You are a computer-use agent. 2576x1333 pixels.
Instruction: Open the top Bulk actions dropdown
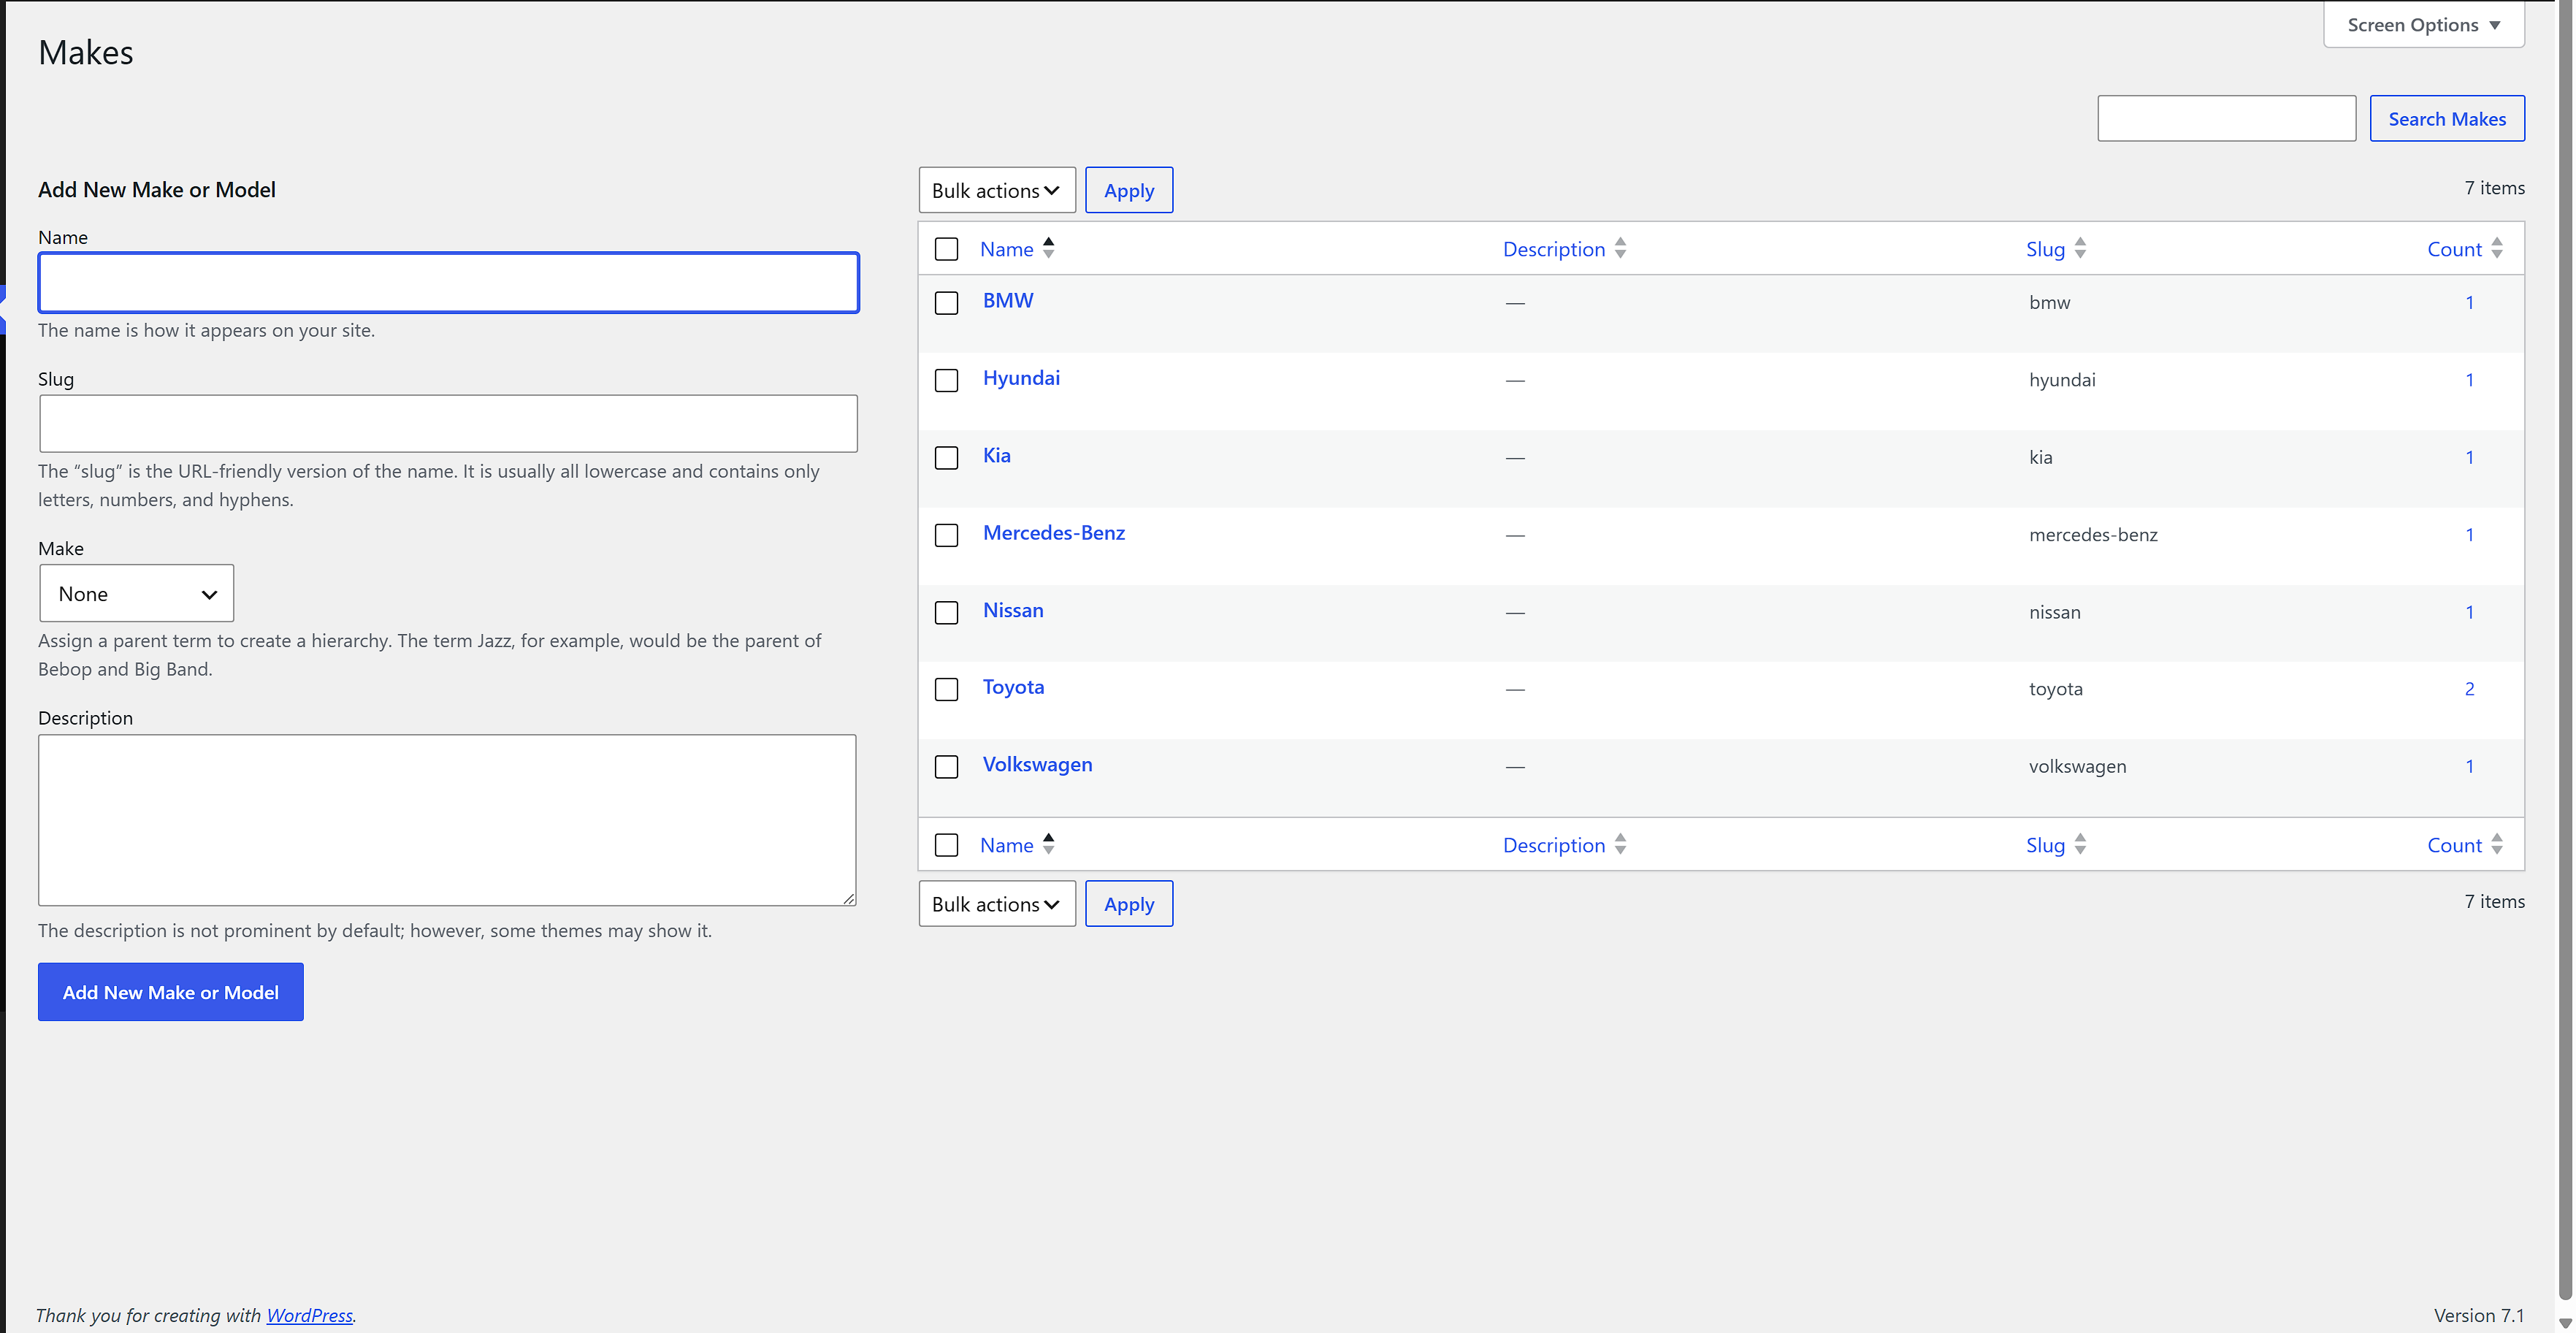[x=997, y=190]
